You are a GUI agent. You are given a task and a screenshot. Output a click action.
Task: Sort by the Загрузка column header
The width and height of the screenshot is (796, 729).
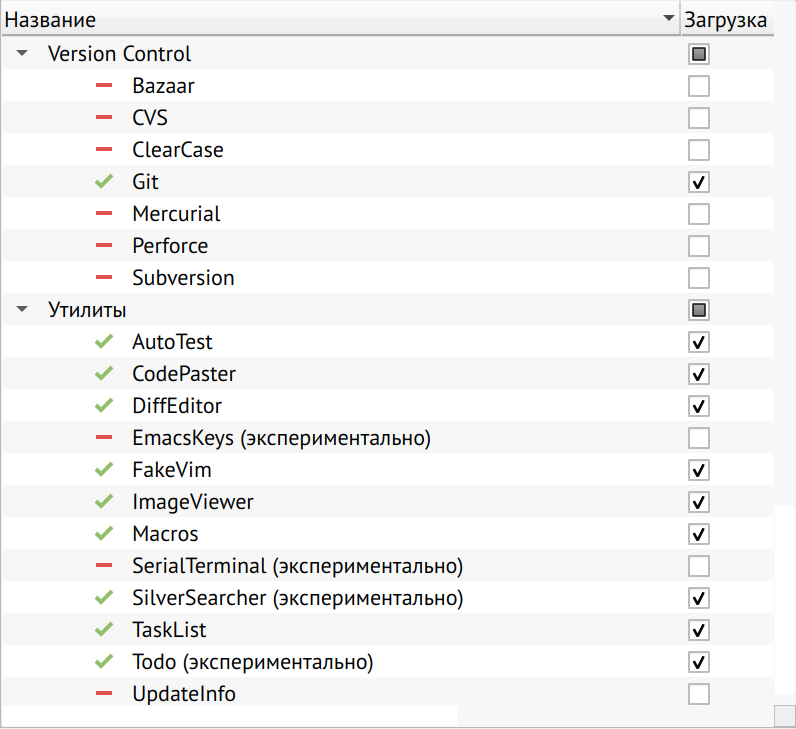[x=727, y=19]
